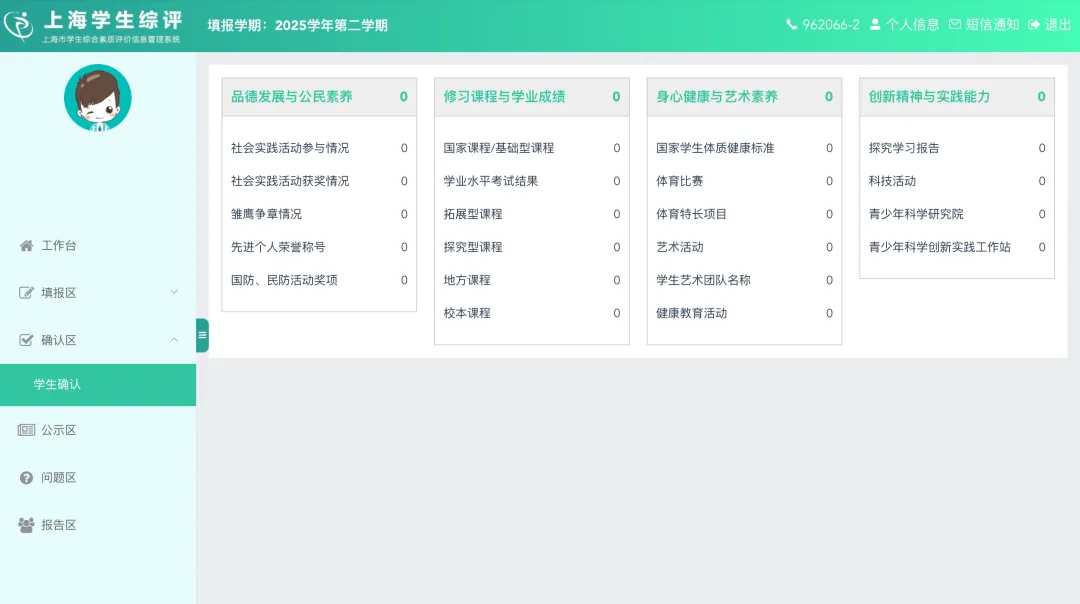Open the 确认区 menu item
The image size is (1080, 604).
98,340
